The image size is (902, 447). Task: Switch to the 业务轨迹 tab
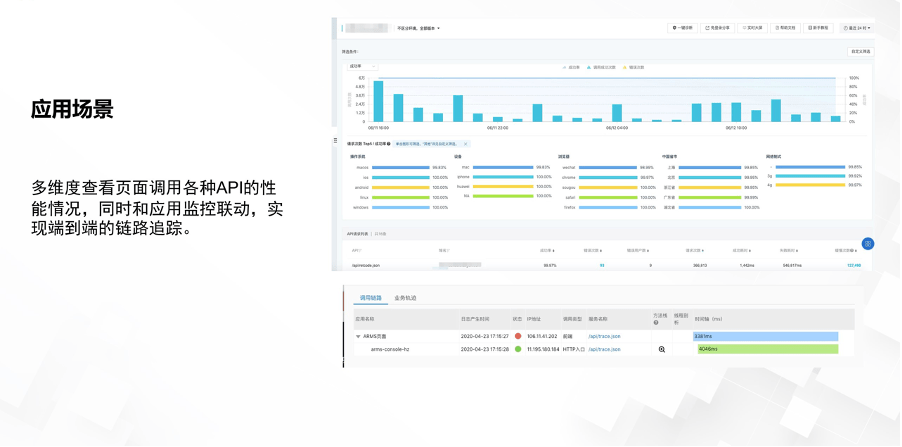coord(405,298)
